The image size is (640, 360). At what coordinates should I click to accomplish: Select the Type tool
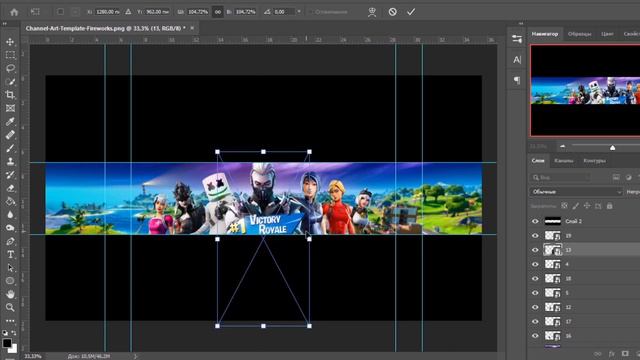coord(10,255)
